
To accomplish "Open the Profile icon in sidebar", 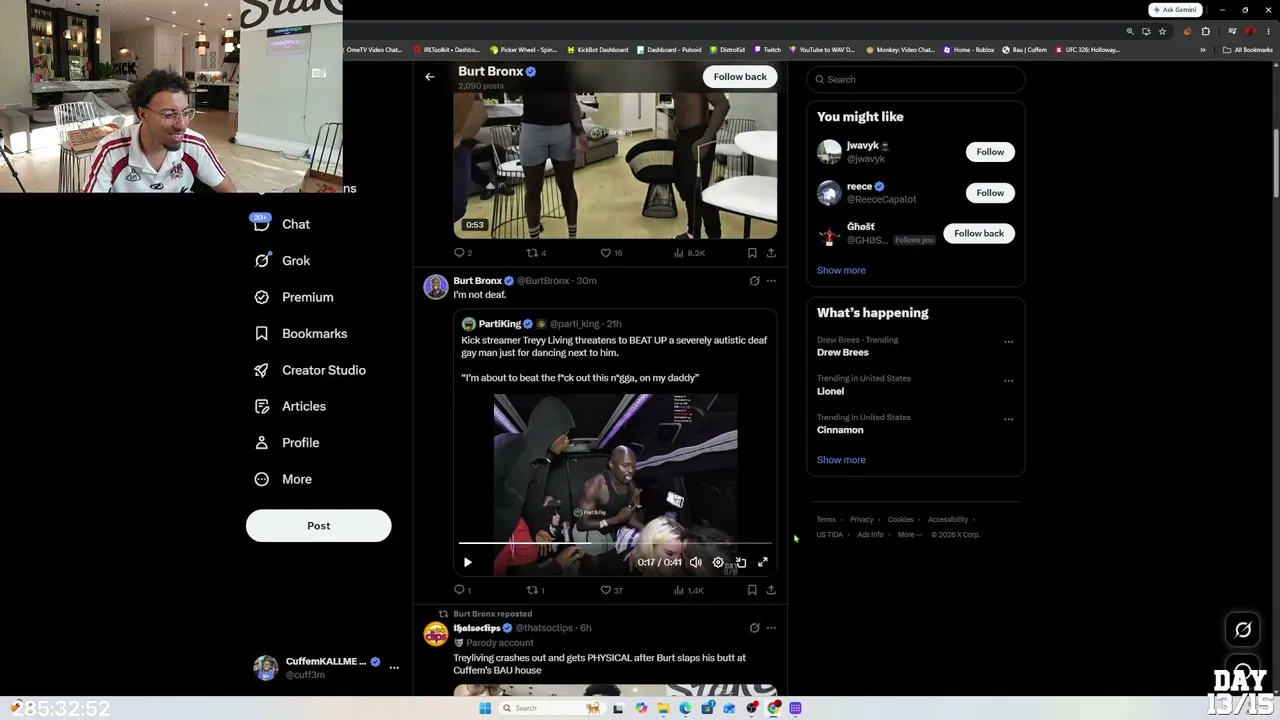I will tap(262, 443).
